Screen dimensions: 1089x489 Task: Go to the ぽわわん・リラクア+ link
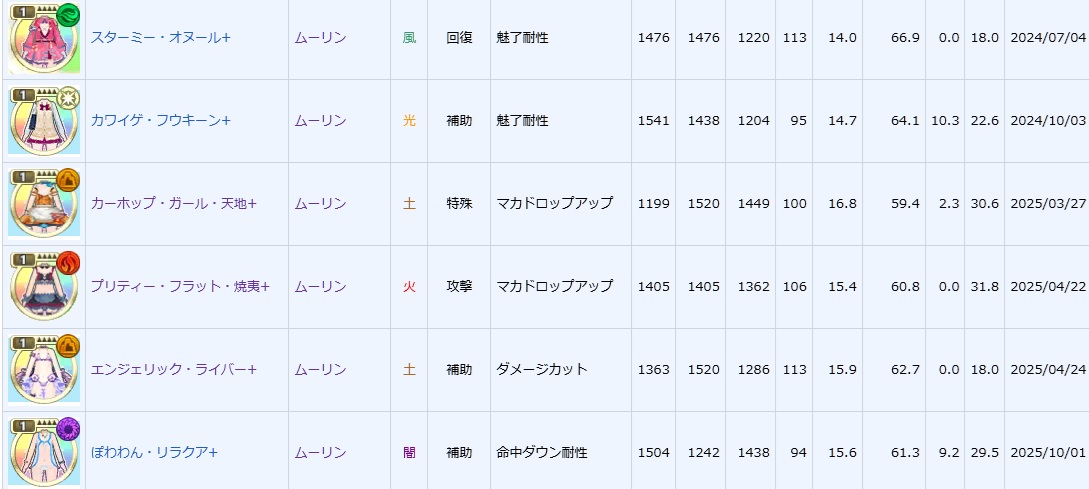(x=154, y=453)
